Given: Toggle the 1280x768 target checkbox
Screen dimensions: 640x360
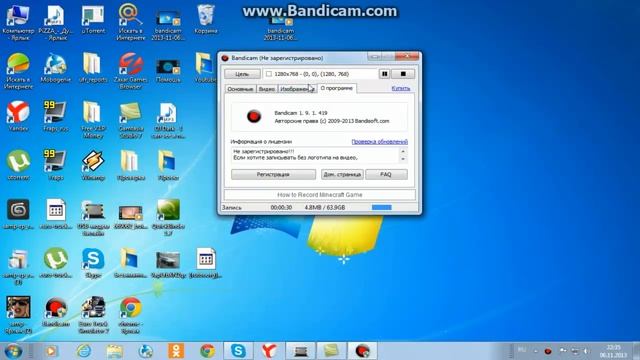Looking at the screenshot, I should tap(269, 74).
